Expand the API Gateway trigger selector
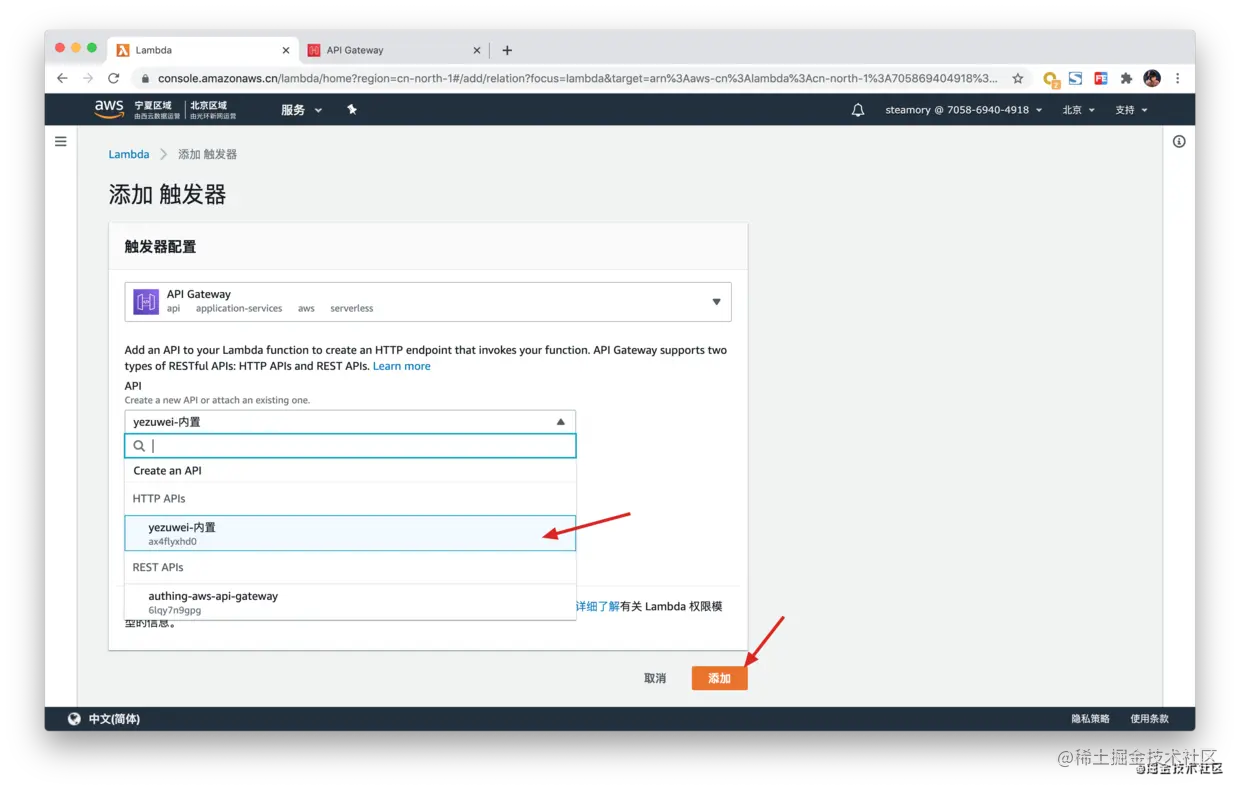Screen dimensions: 1240x790 428,301
